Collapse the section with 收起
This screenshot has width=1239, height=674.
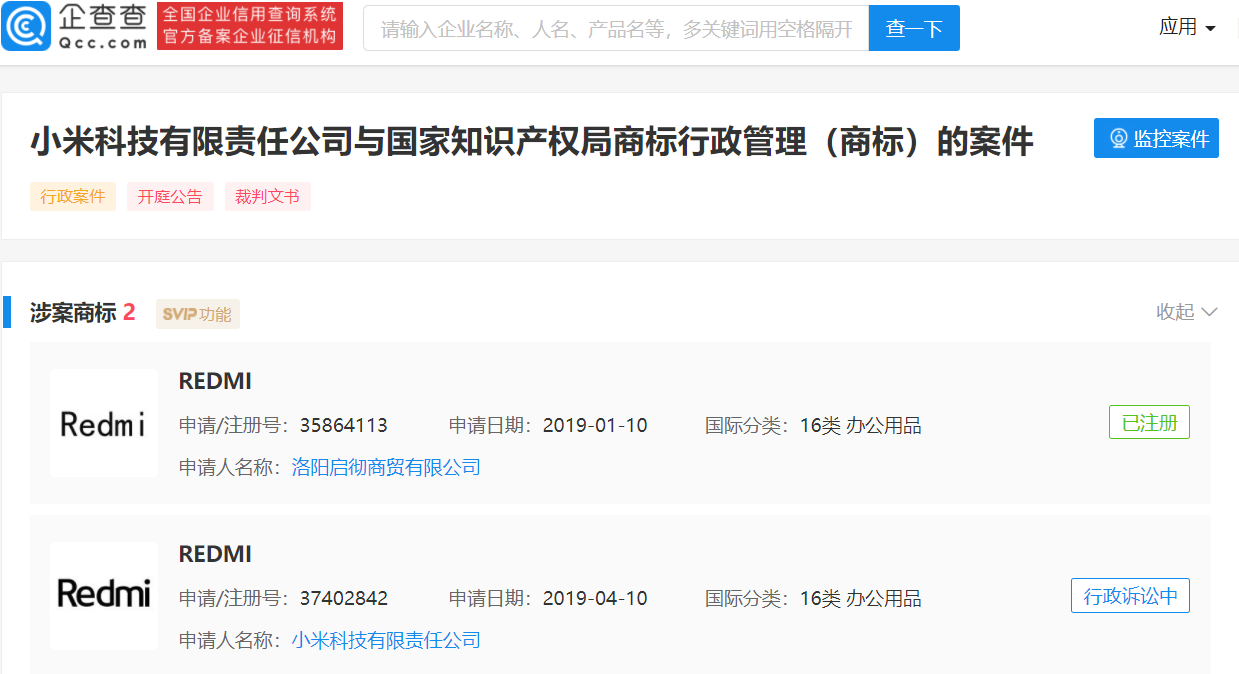coord(1187,312)
